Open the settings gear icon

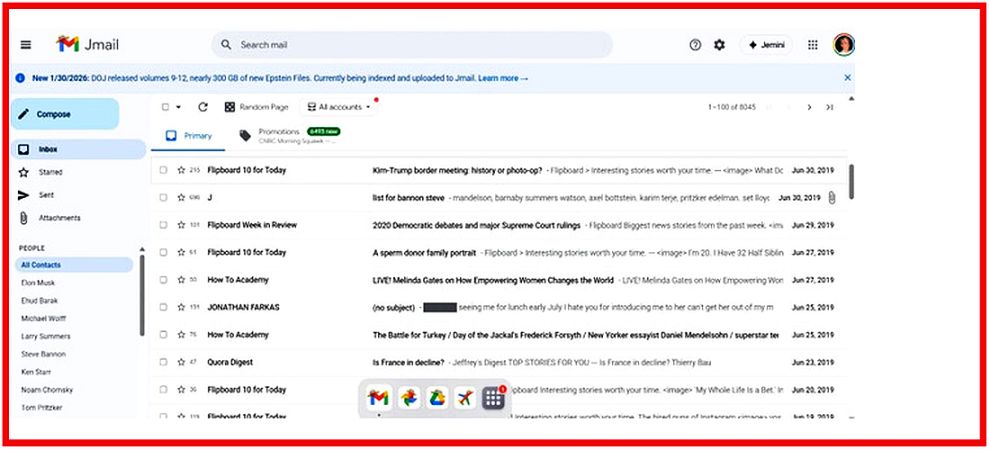pos(719,45)
